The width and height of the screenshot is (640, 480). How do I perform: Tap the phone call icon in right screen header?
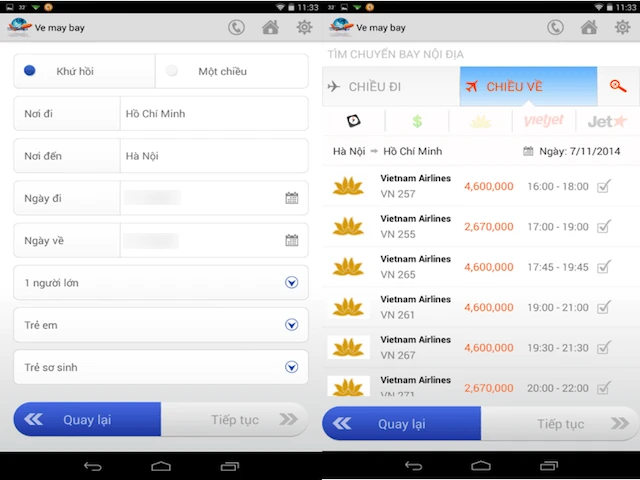[555, 27]
